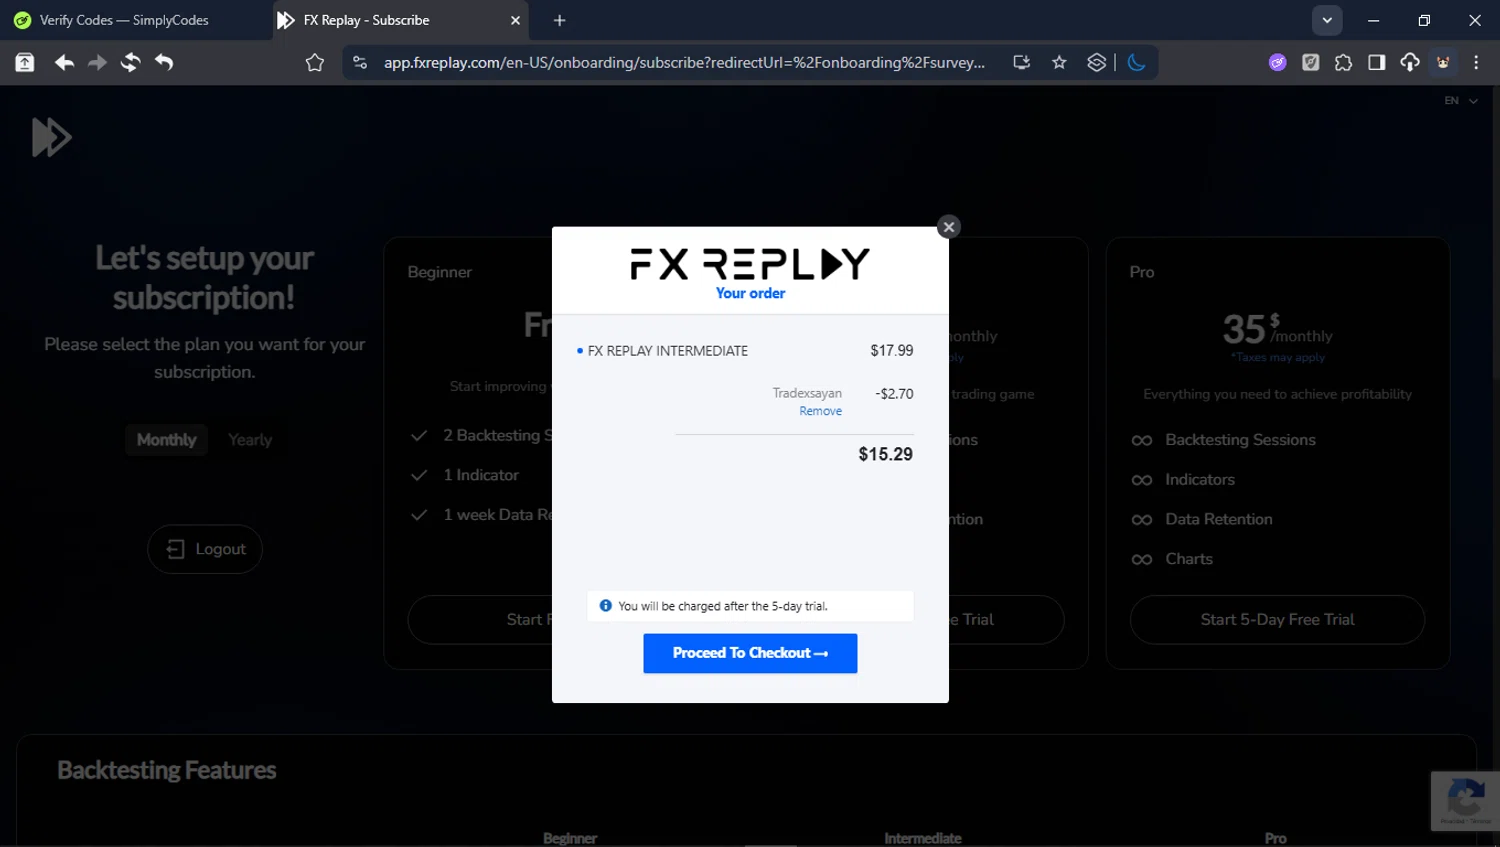The height and width of the screenshot is (847, 1500).
Task: Click the layered stack icon in address bar
Action: [1097, 62]
